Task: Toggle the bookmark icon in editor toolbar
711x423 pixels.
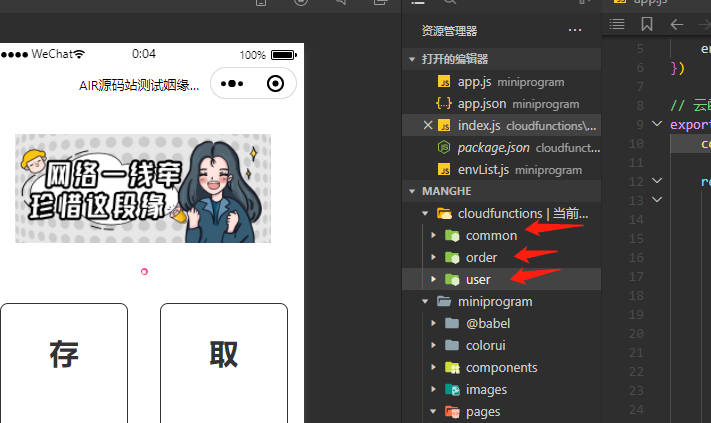Action: pyautogui.click(x=647, y=24)
